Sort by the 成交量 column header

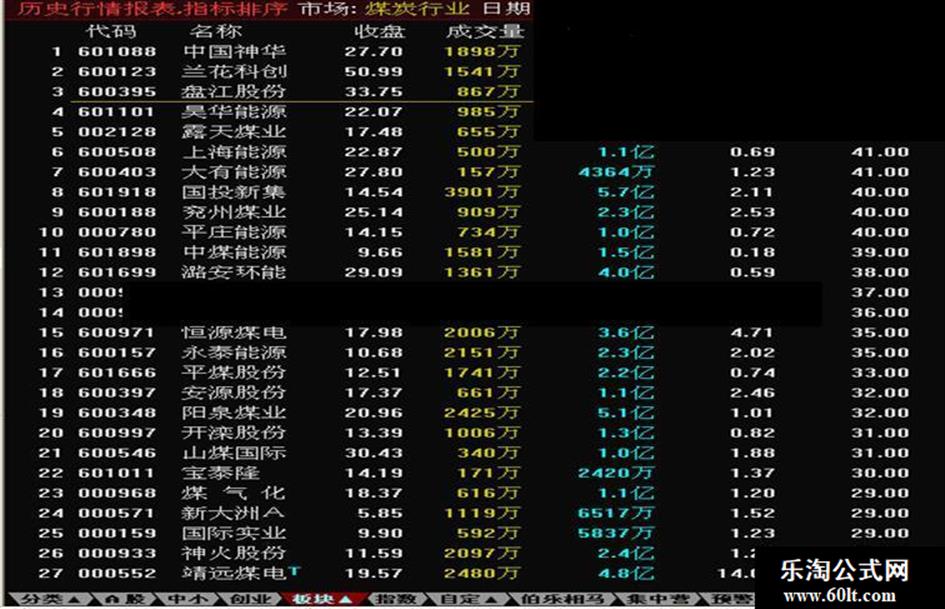[x=485, y=31]
